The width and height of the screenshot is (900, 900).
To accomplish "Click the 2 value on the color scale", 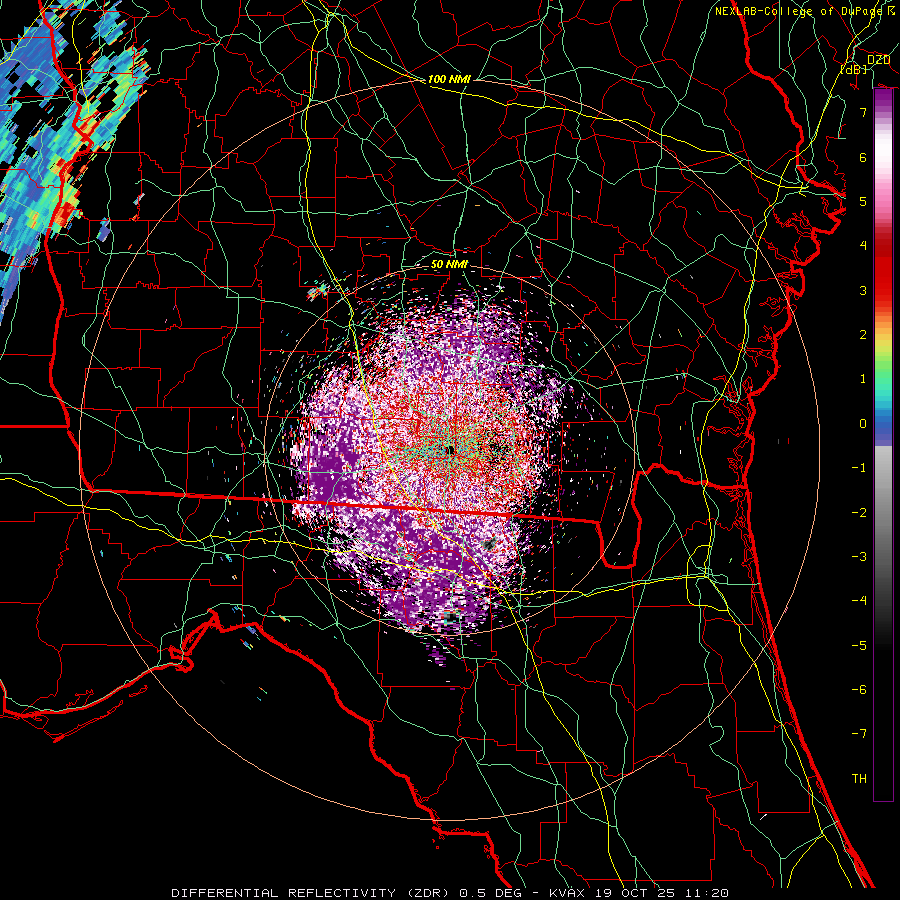I will pos(863,335).
